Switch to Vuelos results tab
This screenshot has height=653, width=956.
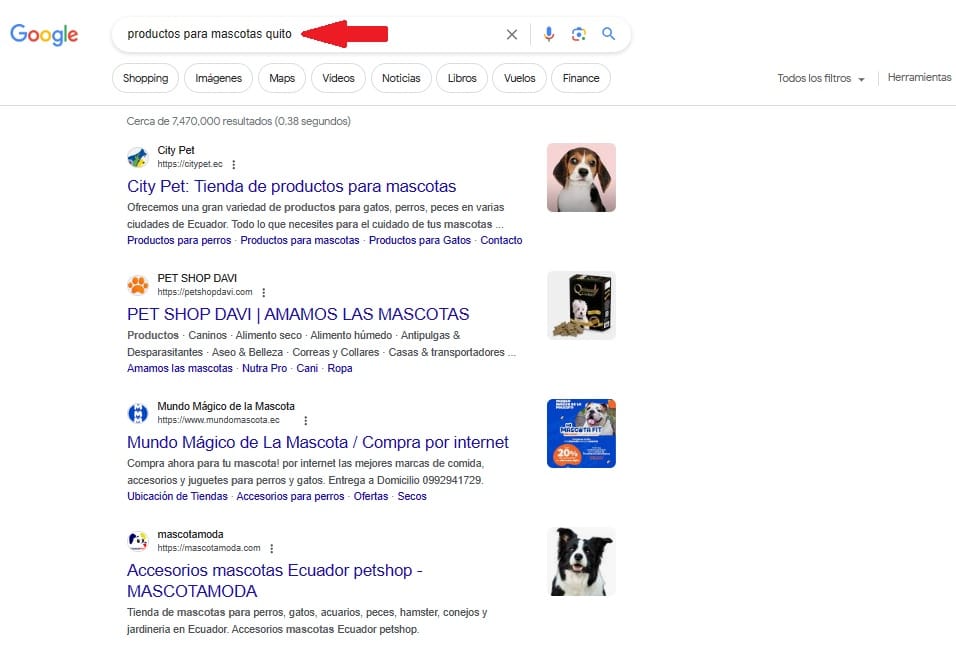tap(519, 78)
